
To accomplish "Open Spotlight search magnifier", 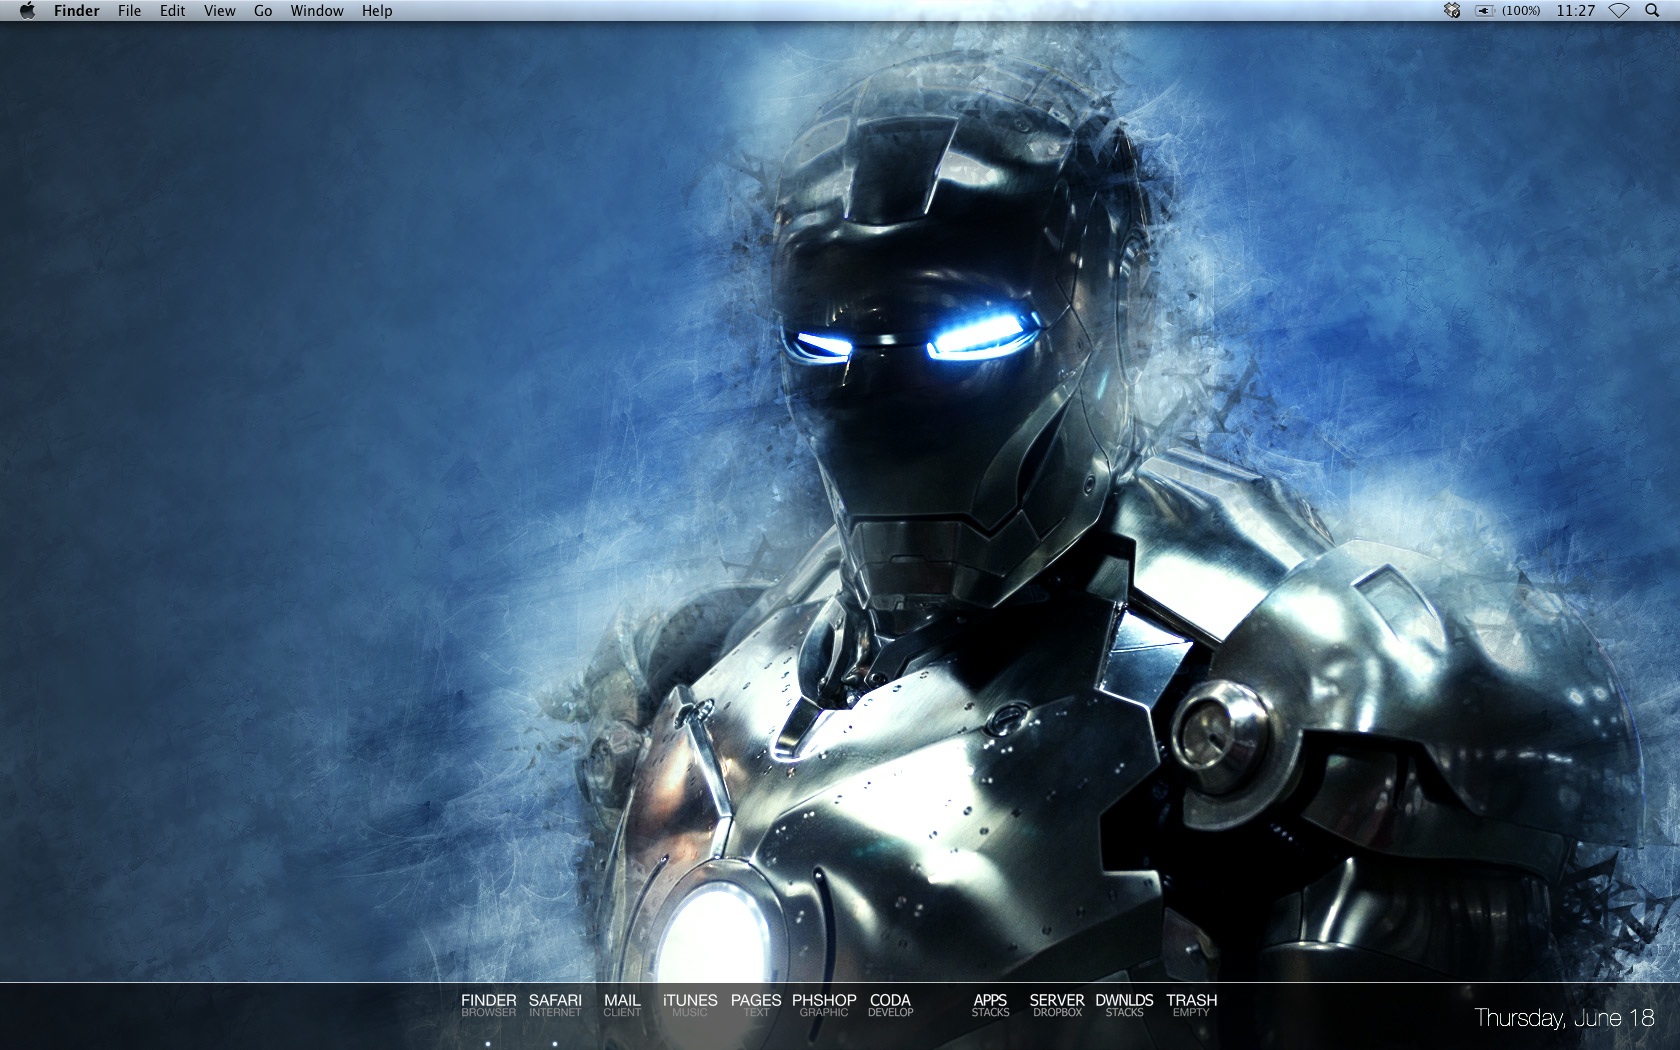I will 1652,10.
